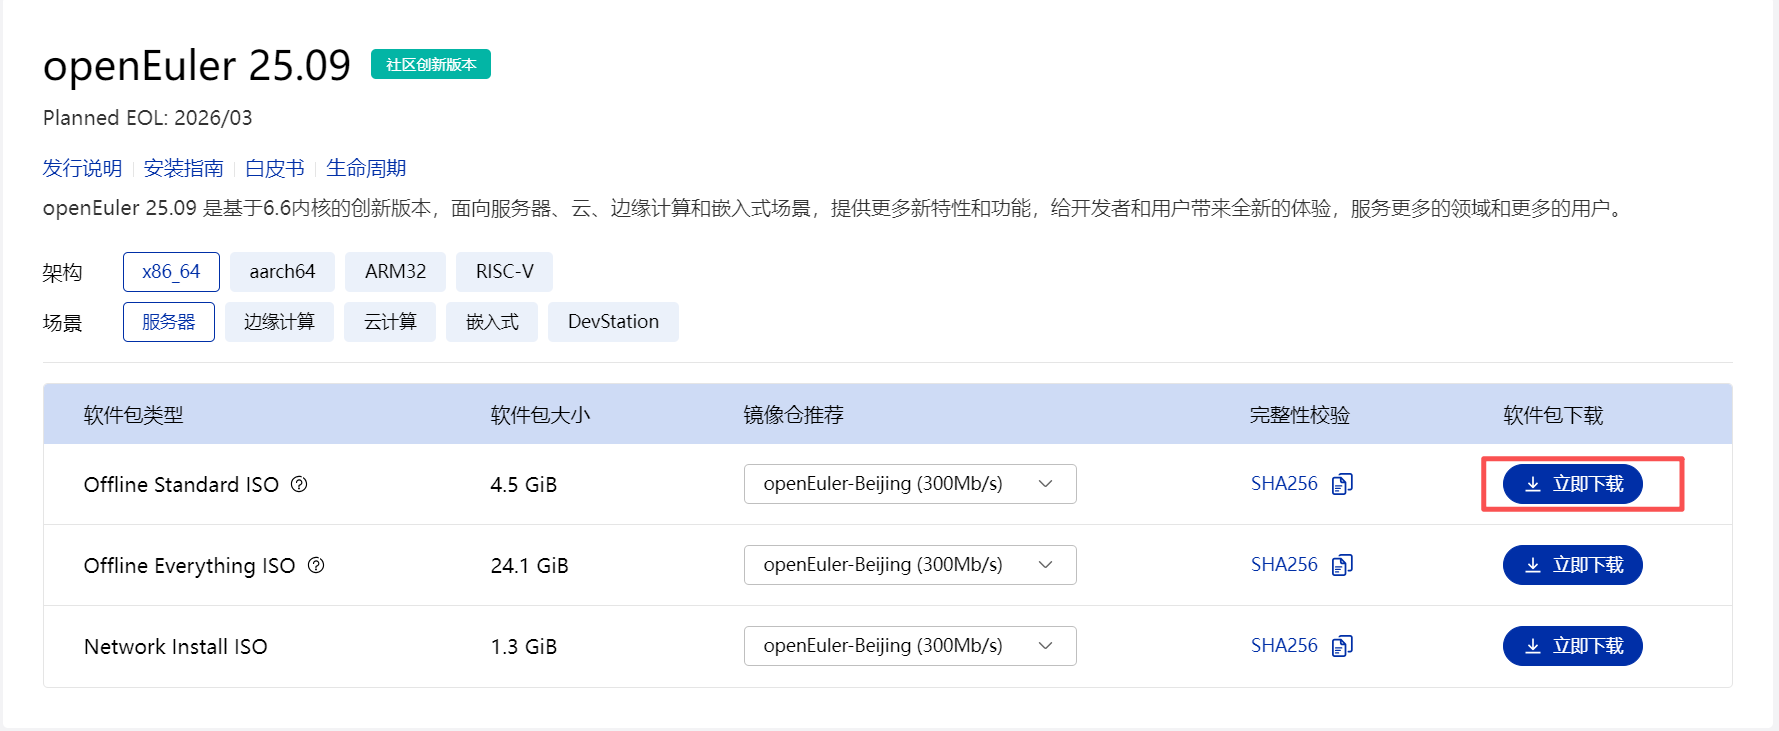Switch to the 云计算 scenario
Screen dimensions: 1779x731
(390, 322)
